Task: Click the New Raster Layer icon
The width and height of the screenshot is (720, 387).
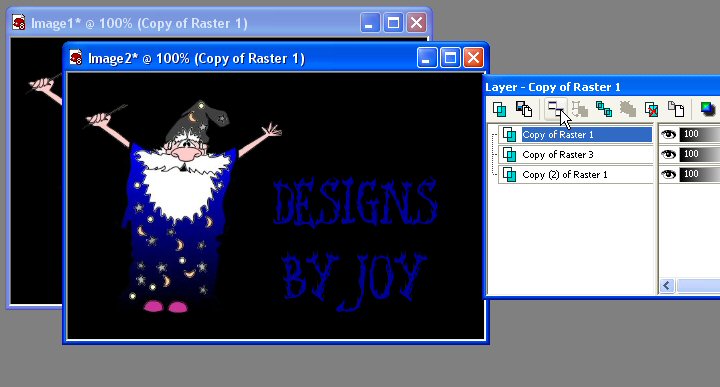Action: coord(499,109)
